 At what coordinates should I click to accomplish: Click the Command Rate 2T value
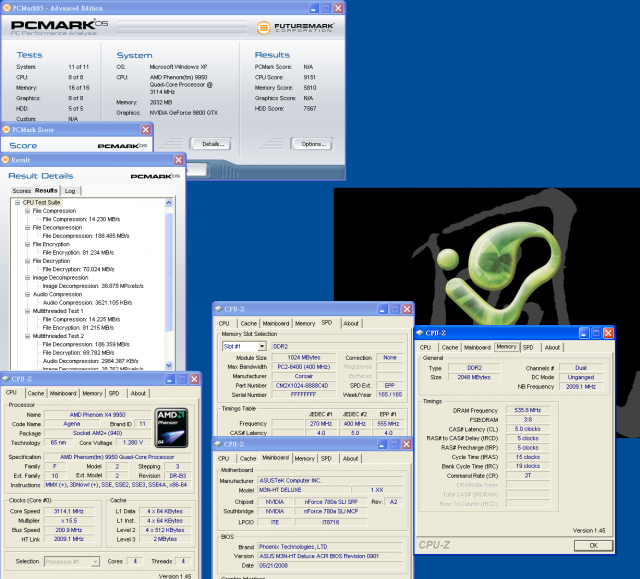coord(528,475)
